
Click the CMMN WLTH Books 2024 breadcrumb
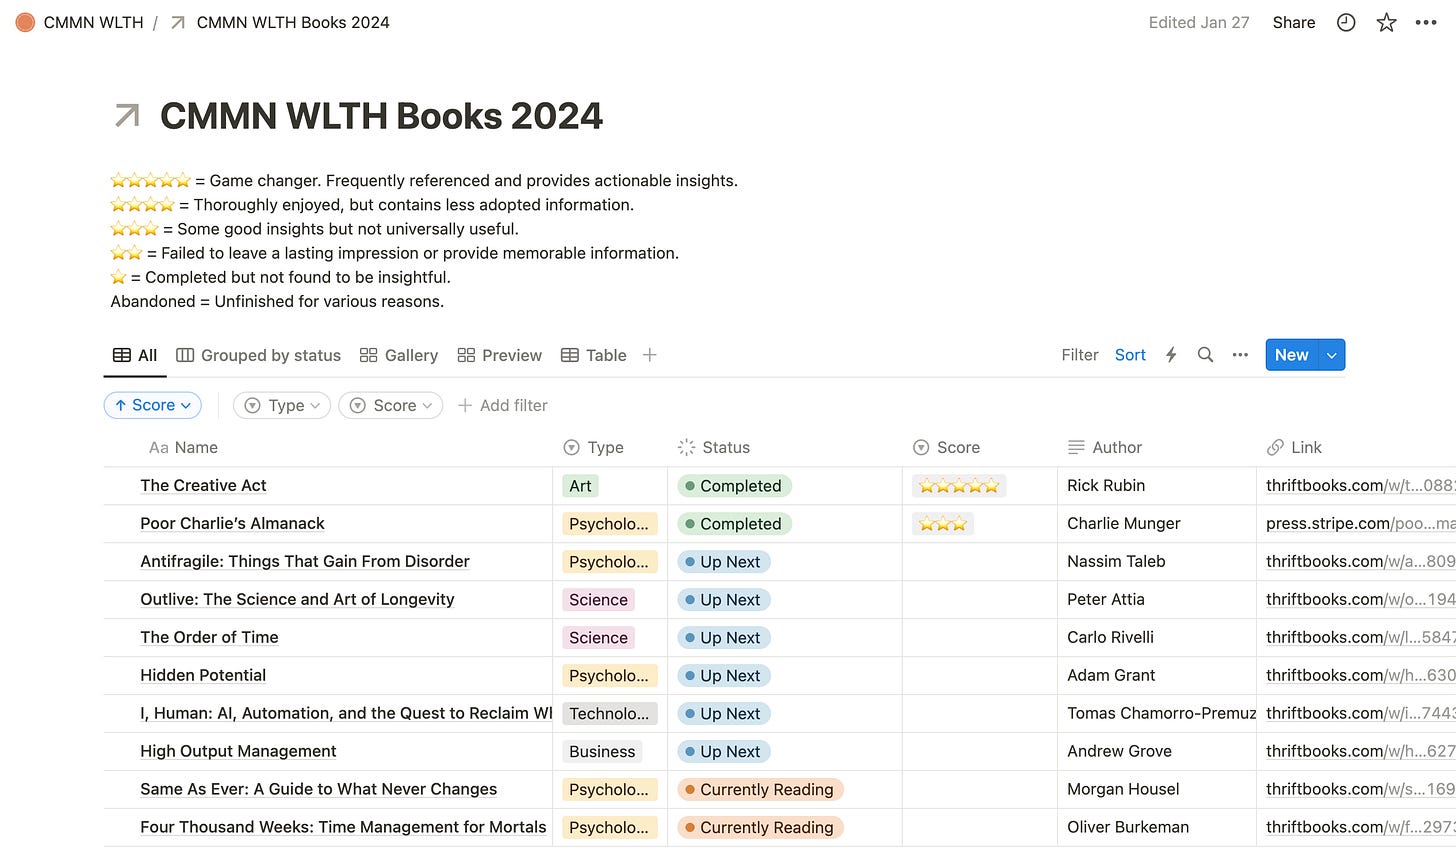(x=293, y=22)
